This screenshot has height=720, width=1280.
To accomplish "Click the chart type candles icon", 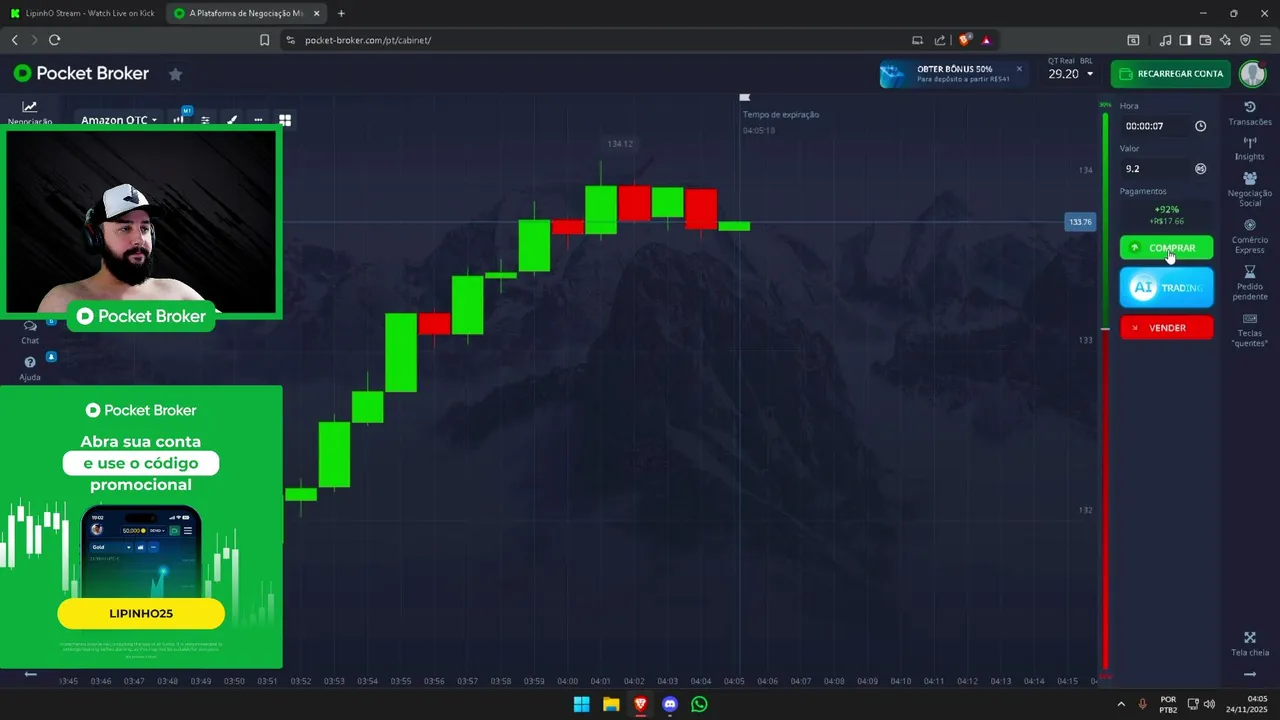I will pyautogui.click(x=179, y=120).
